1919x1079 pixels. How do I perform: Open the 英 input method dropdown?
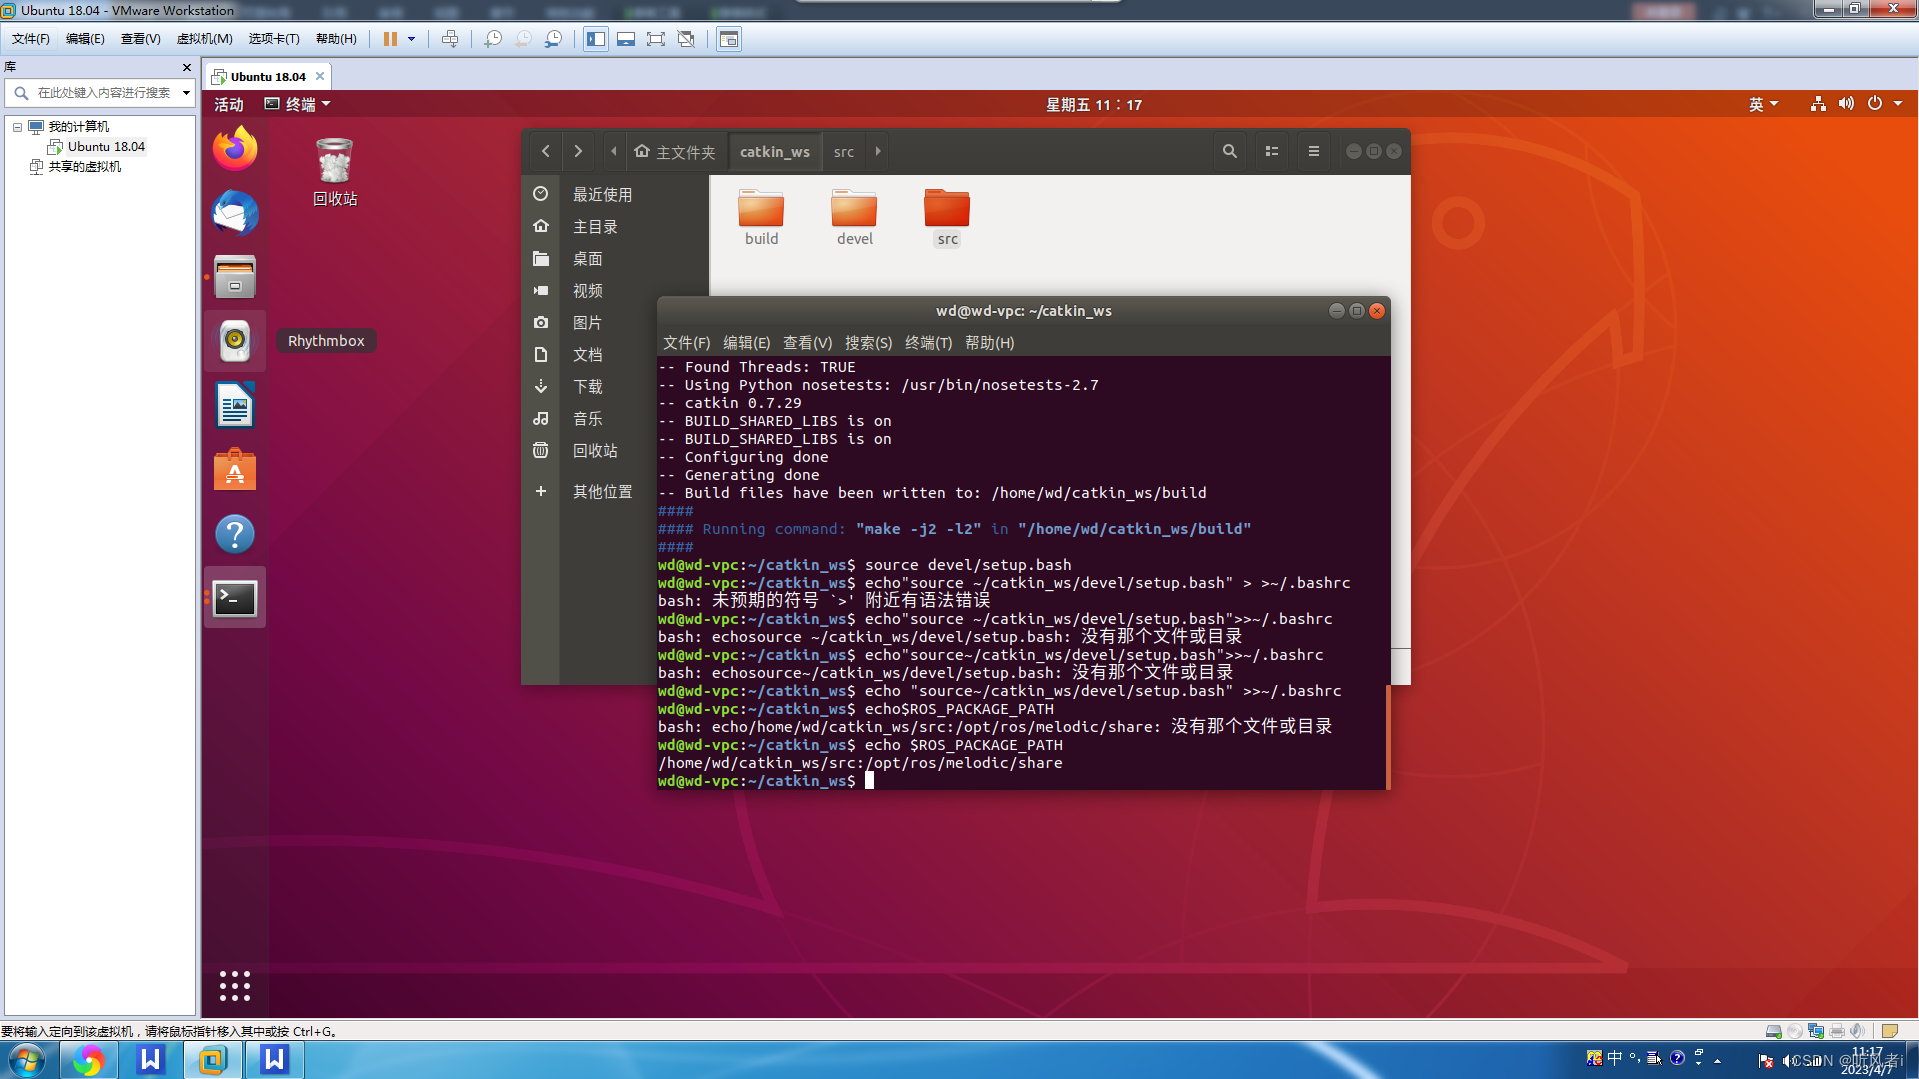1763,104
